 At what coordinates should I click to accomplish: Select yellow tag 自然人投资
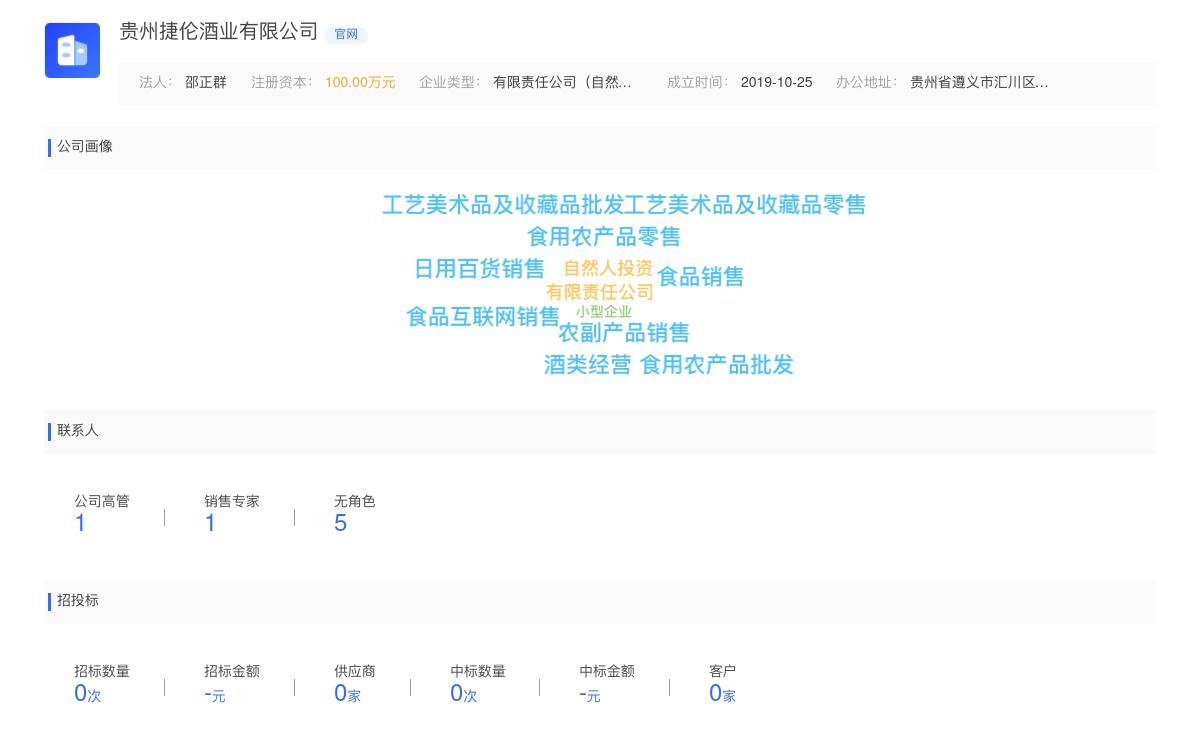pyautogui.click(x=608, y=268)
